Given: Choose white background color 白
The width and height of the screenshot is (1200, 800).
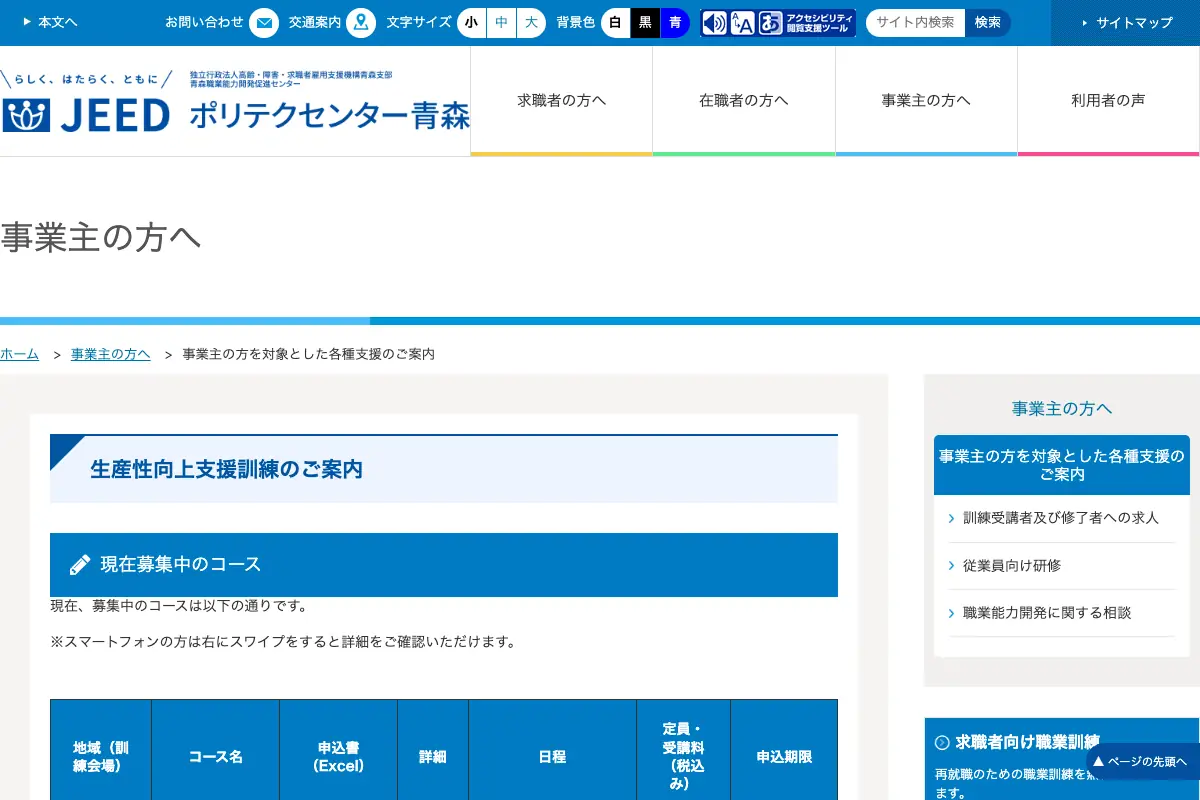Looking at the screenshot, I should [x=616, y=22].
